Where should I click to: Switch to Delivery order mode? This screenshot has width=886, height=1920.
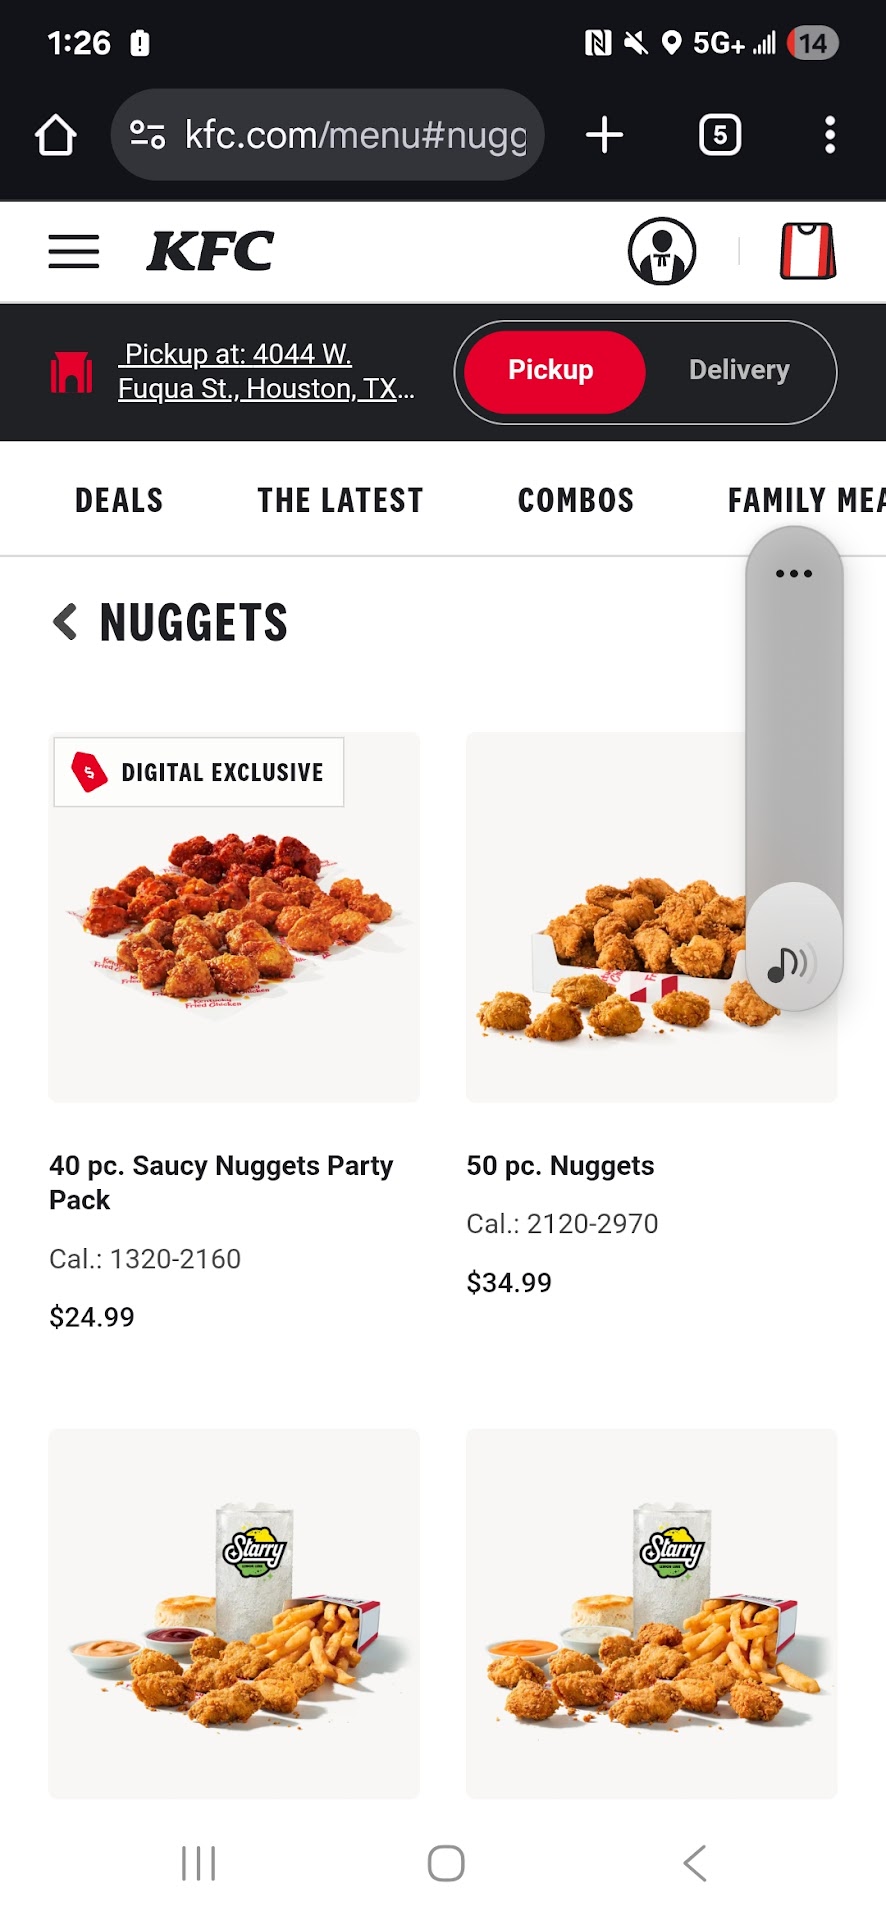739,371
